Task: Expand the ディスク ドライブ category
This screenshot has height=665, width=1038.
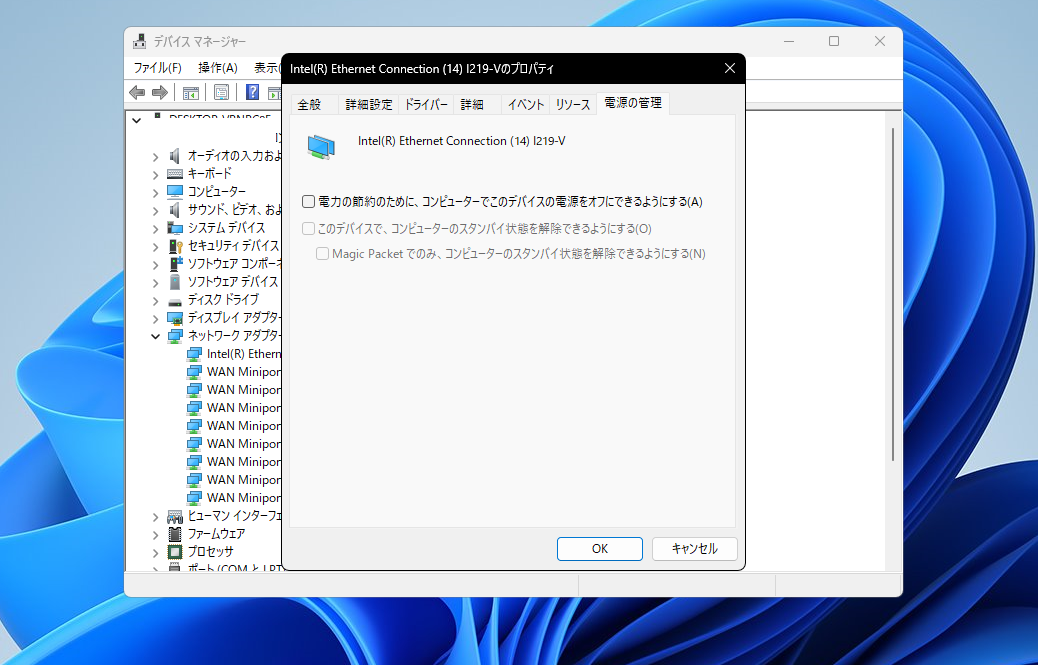Action: click(x=156, y=300)
